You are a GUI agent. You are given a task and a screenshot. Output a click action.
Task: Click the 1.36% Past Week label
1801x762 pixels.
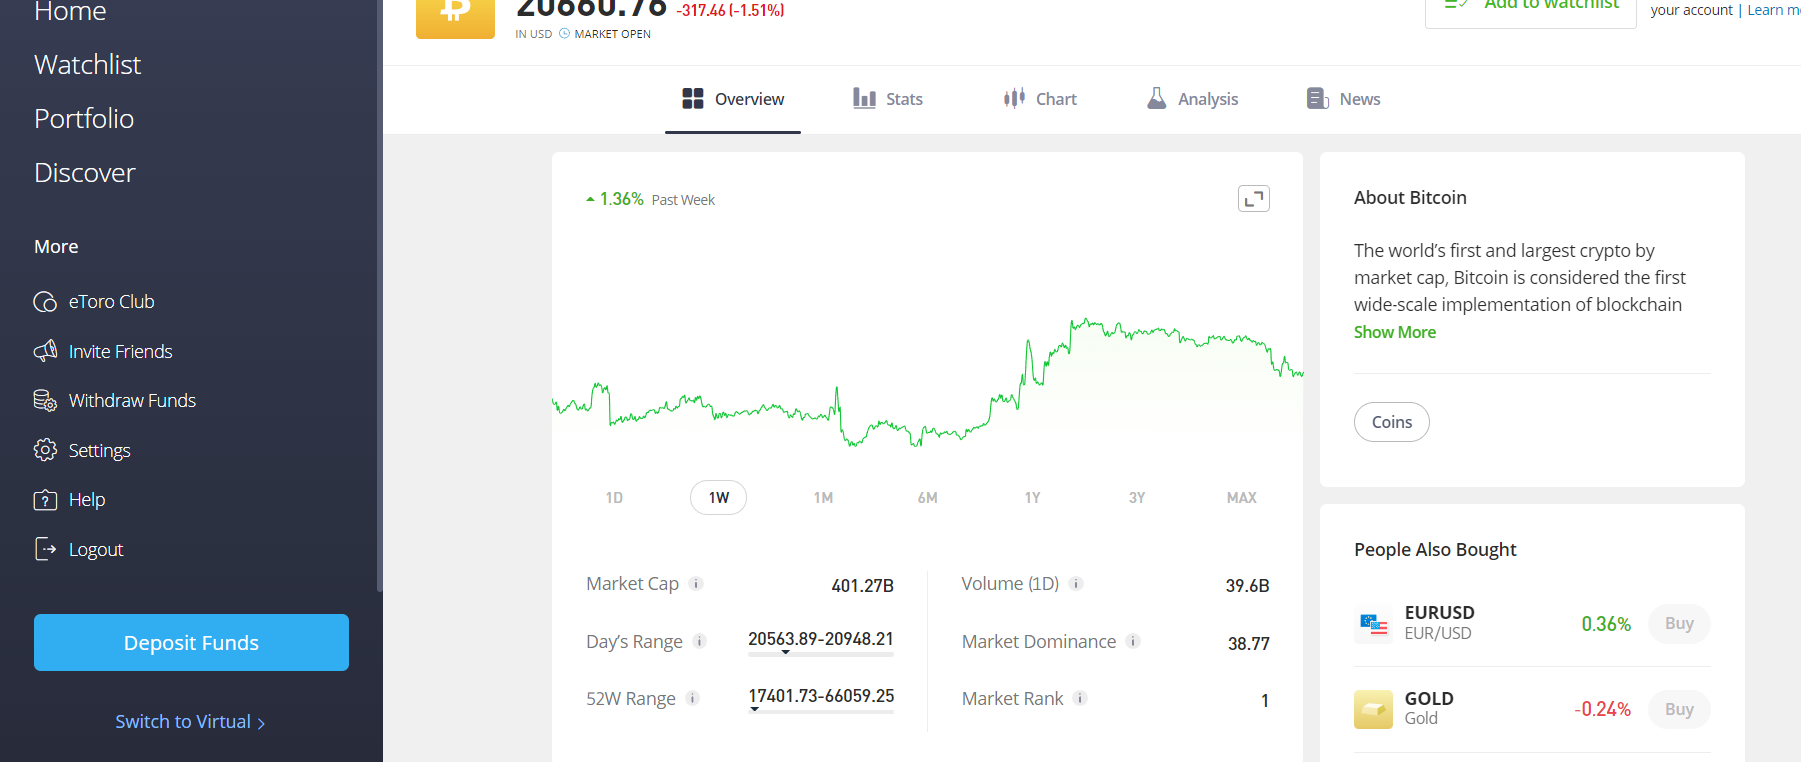[650, 199]
